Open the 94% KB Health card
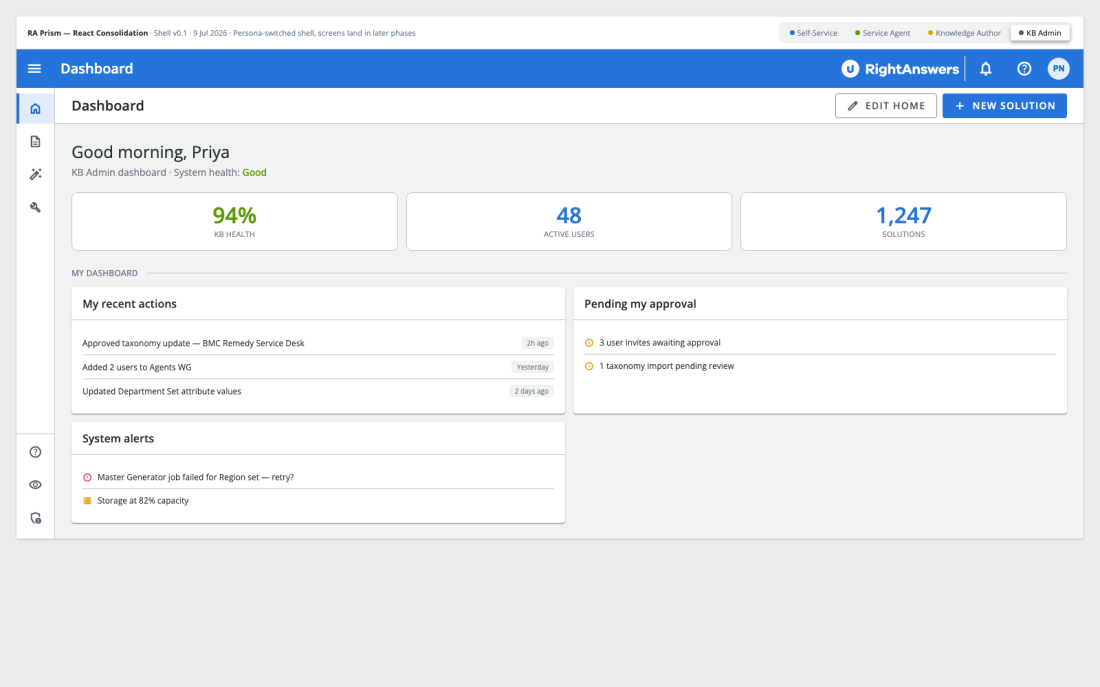This screenshot has height=687, width=1100. (234, 222)
